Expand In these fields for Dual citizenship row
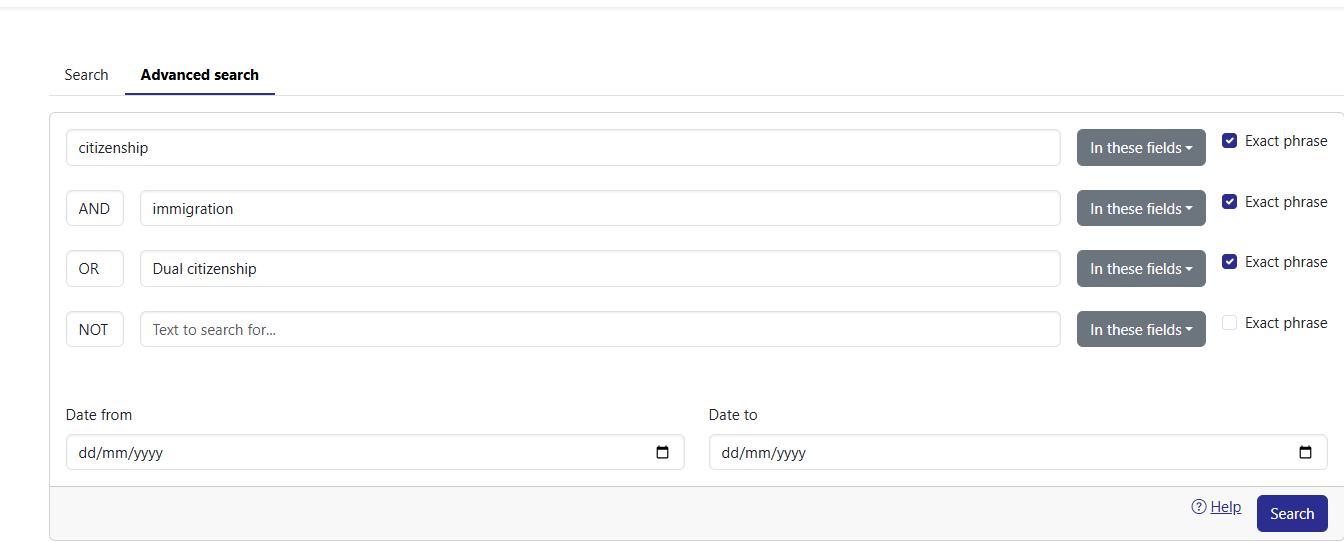This screenshot has width=1344, height=542. coord(1141,269)
